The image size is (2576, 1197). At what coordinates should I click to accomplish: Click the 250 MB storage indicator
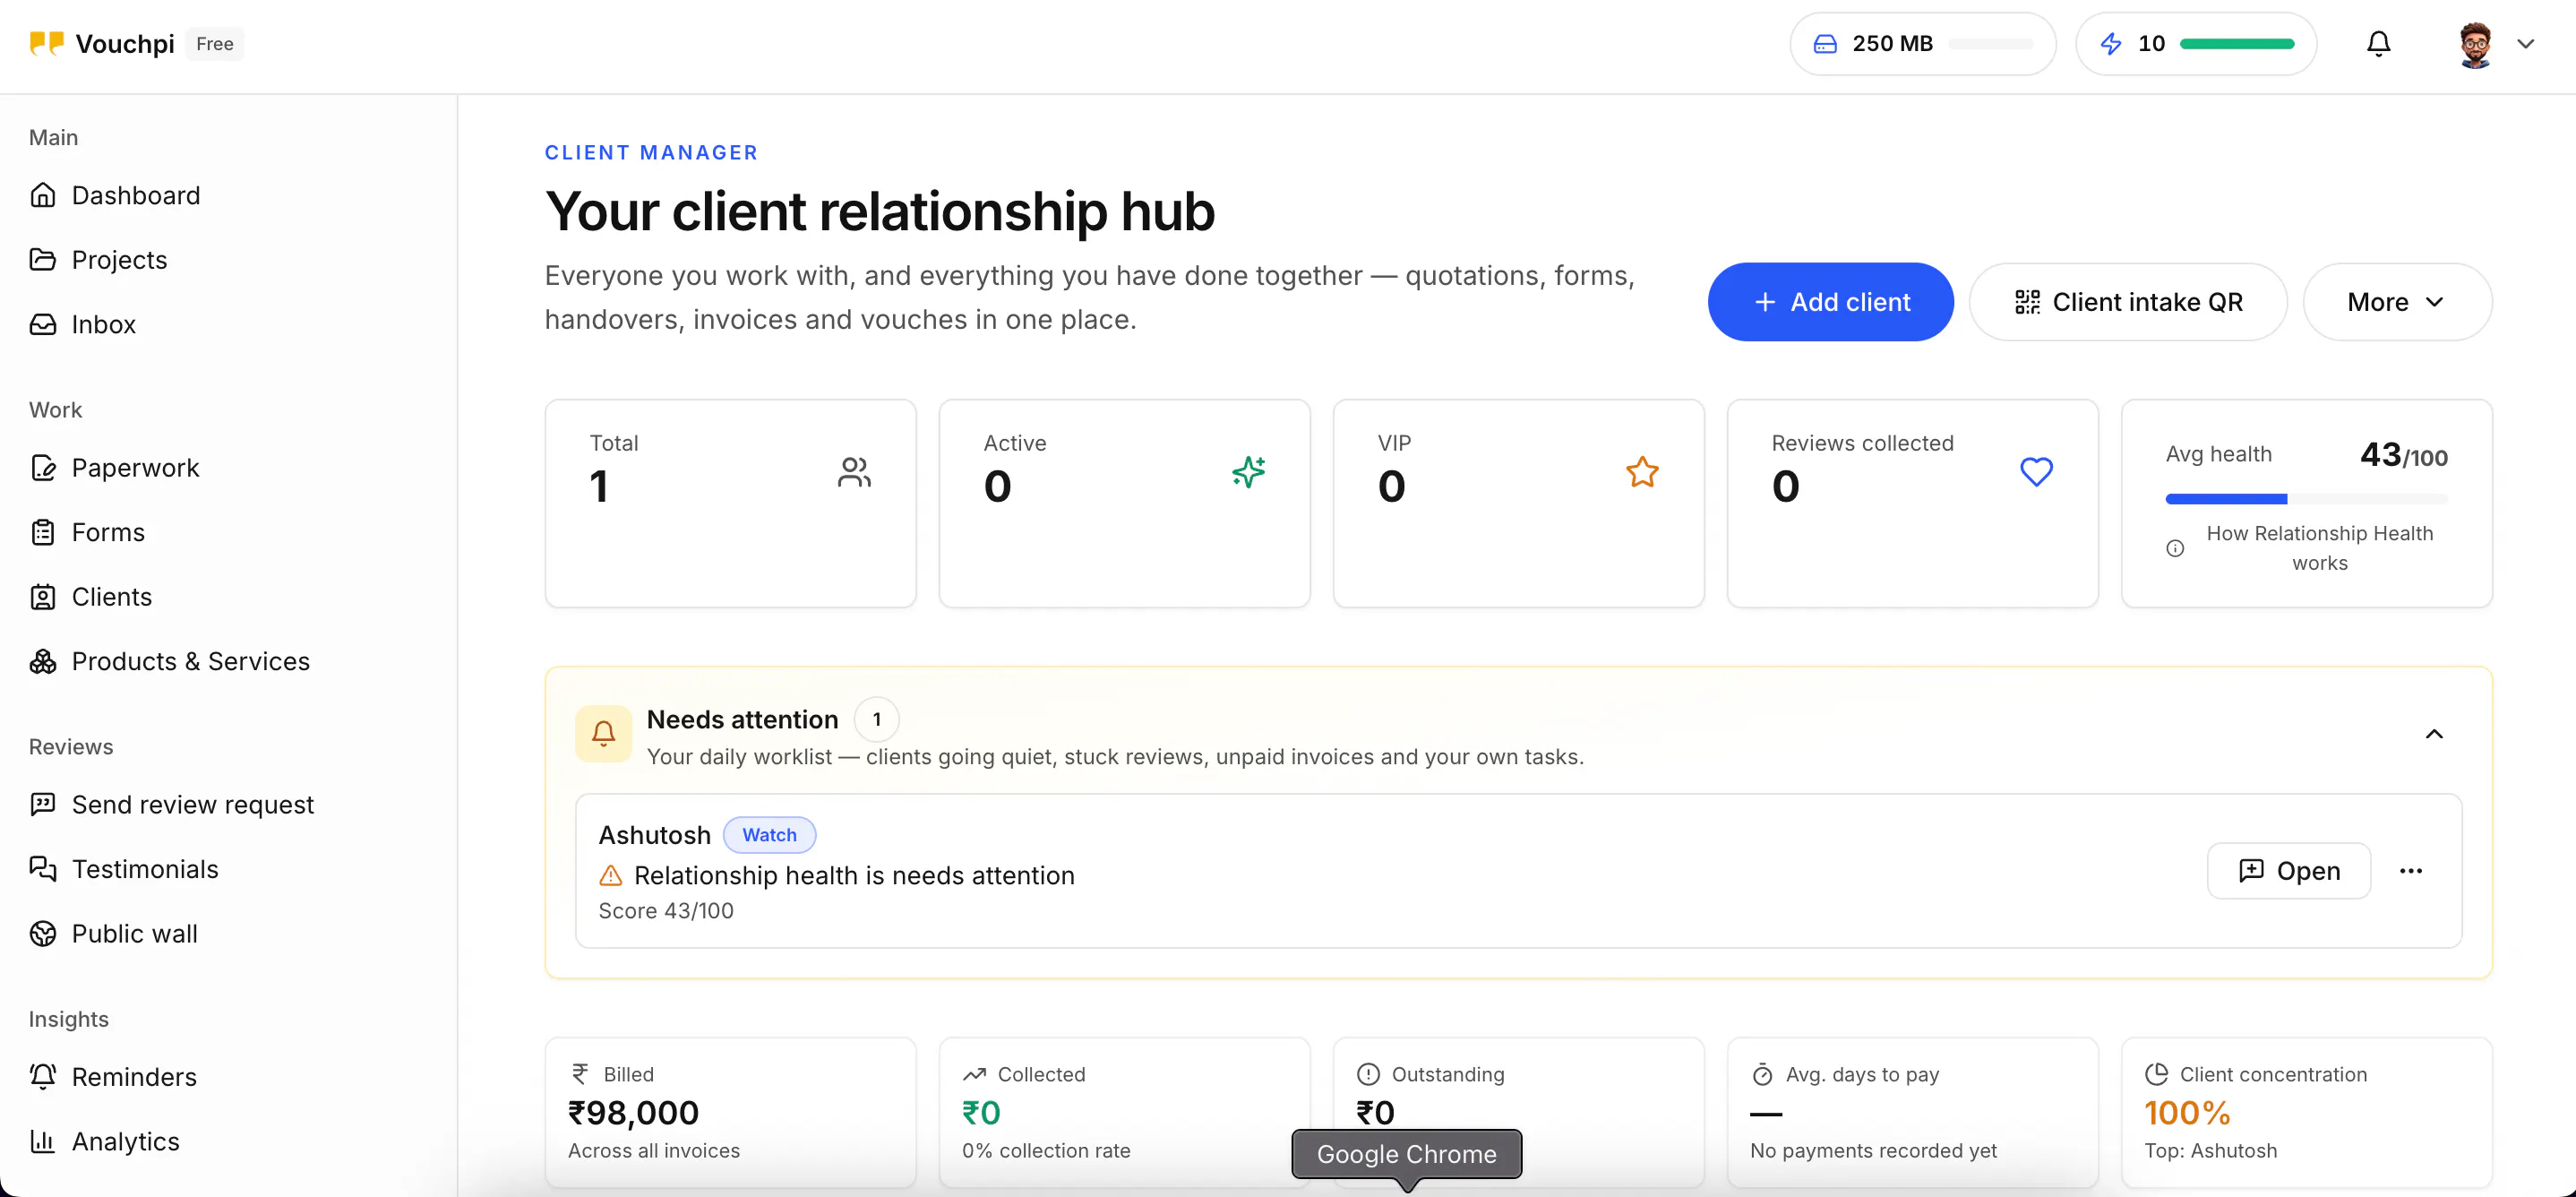pyautogui.click(x=1922, y=44)
